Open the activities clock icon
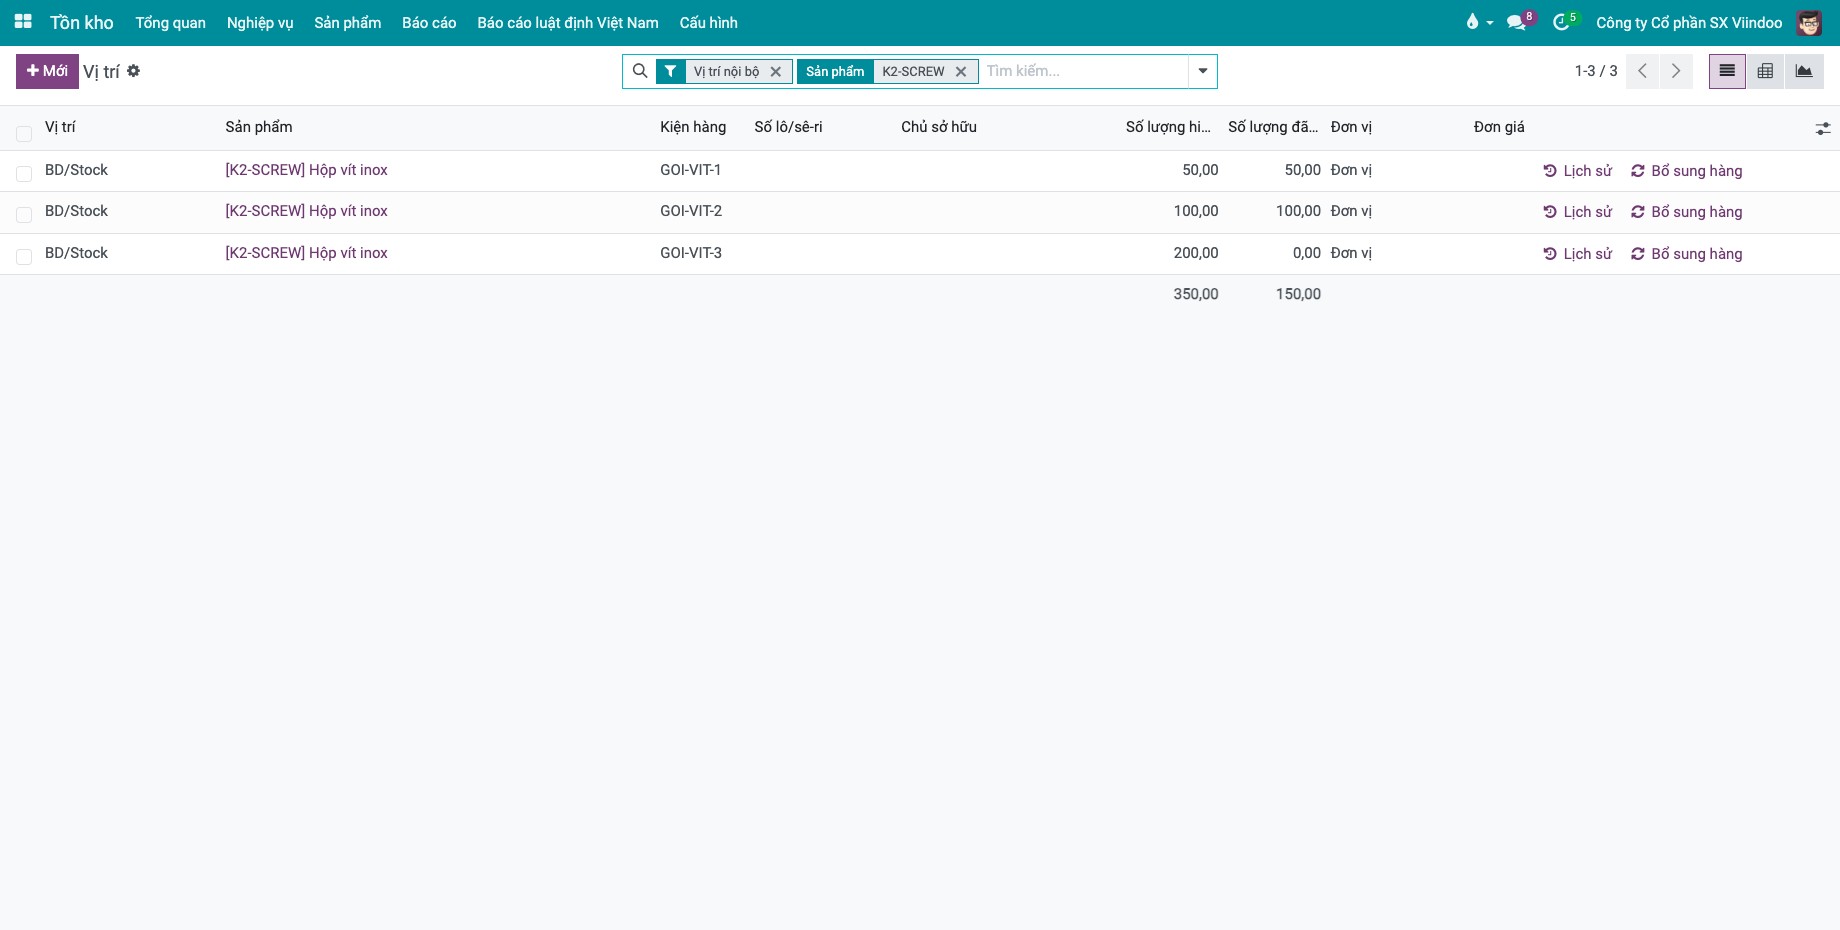 point(1561,22)
